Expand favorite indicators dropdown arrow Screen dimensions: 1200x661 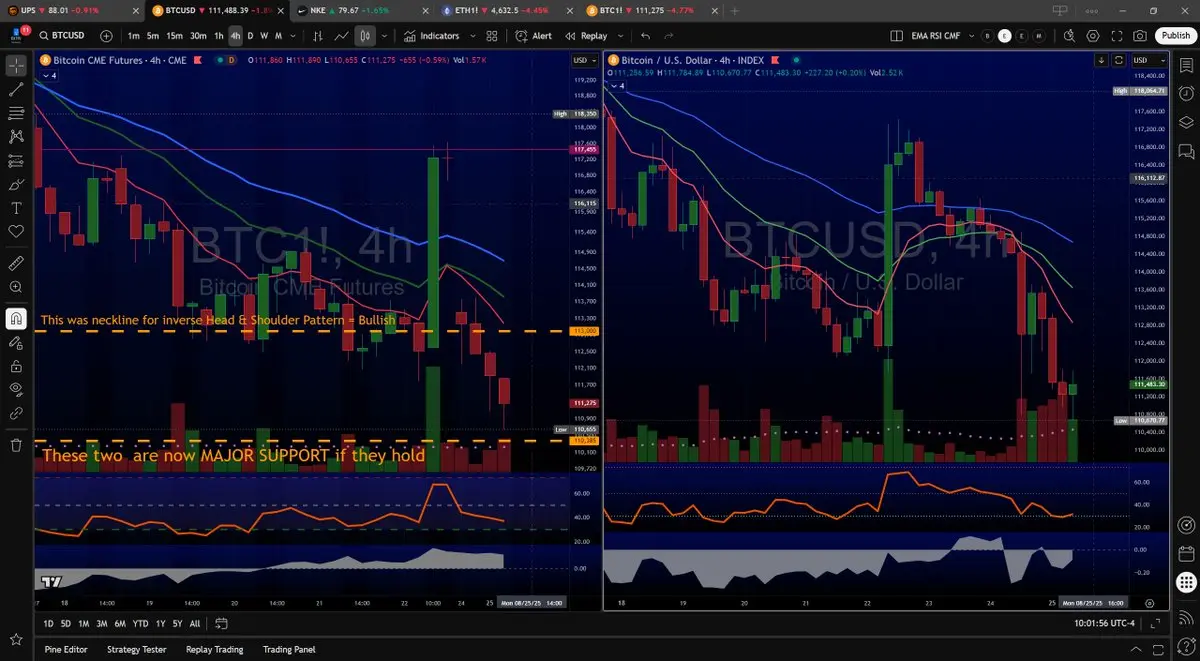(472, 36)
